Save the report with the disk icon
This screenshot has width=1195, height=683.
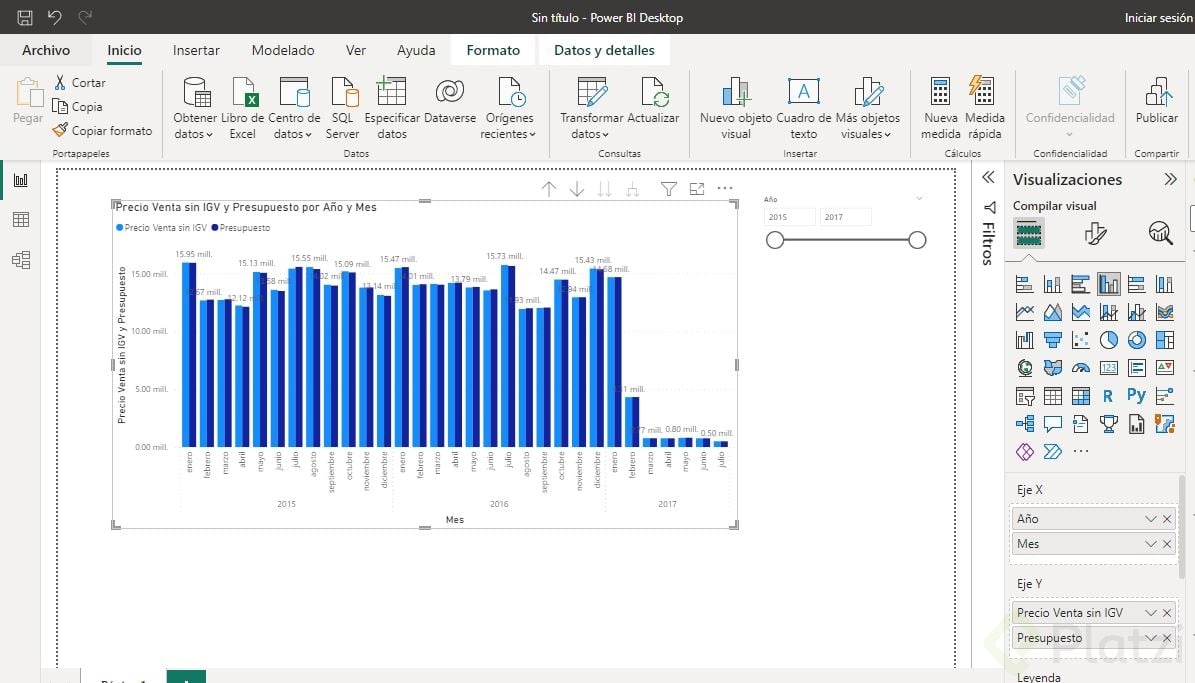pos(25,17)
